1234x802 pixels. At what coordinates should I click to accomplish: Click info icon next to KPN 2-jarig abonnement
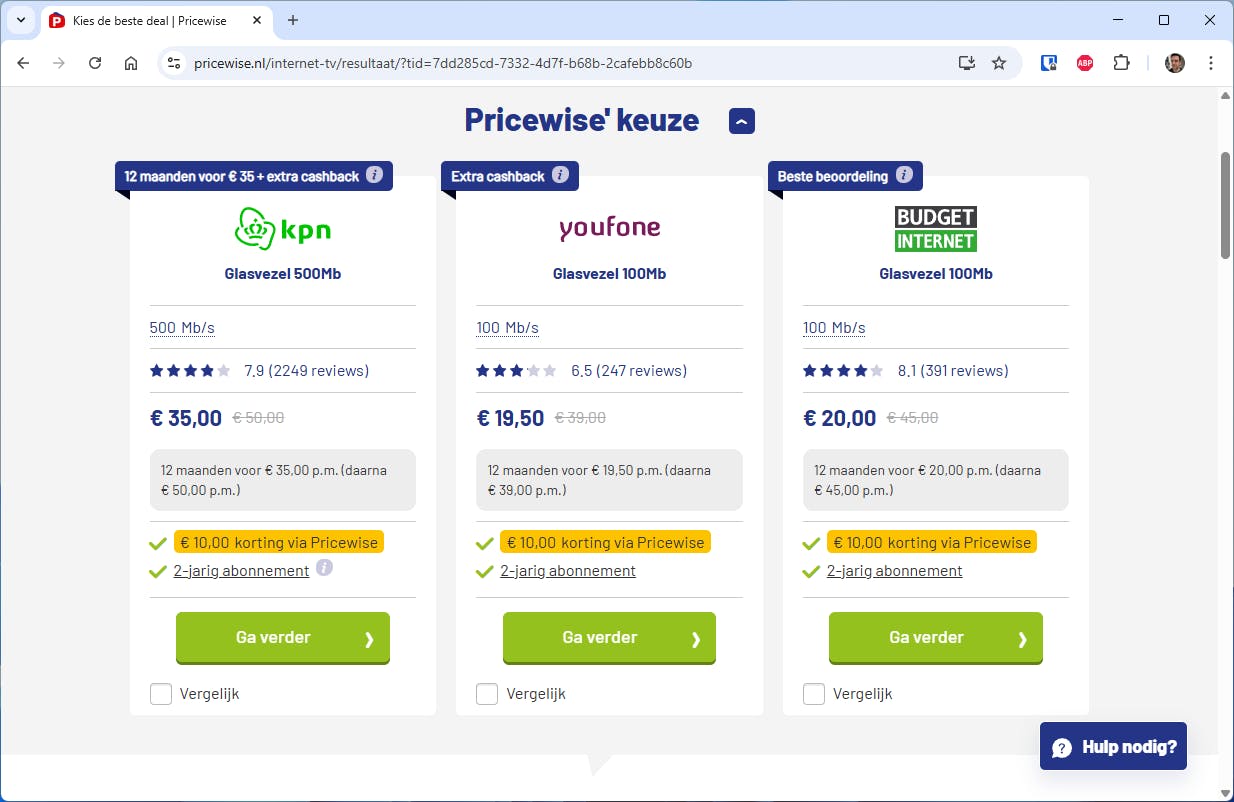point(324,568)
